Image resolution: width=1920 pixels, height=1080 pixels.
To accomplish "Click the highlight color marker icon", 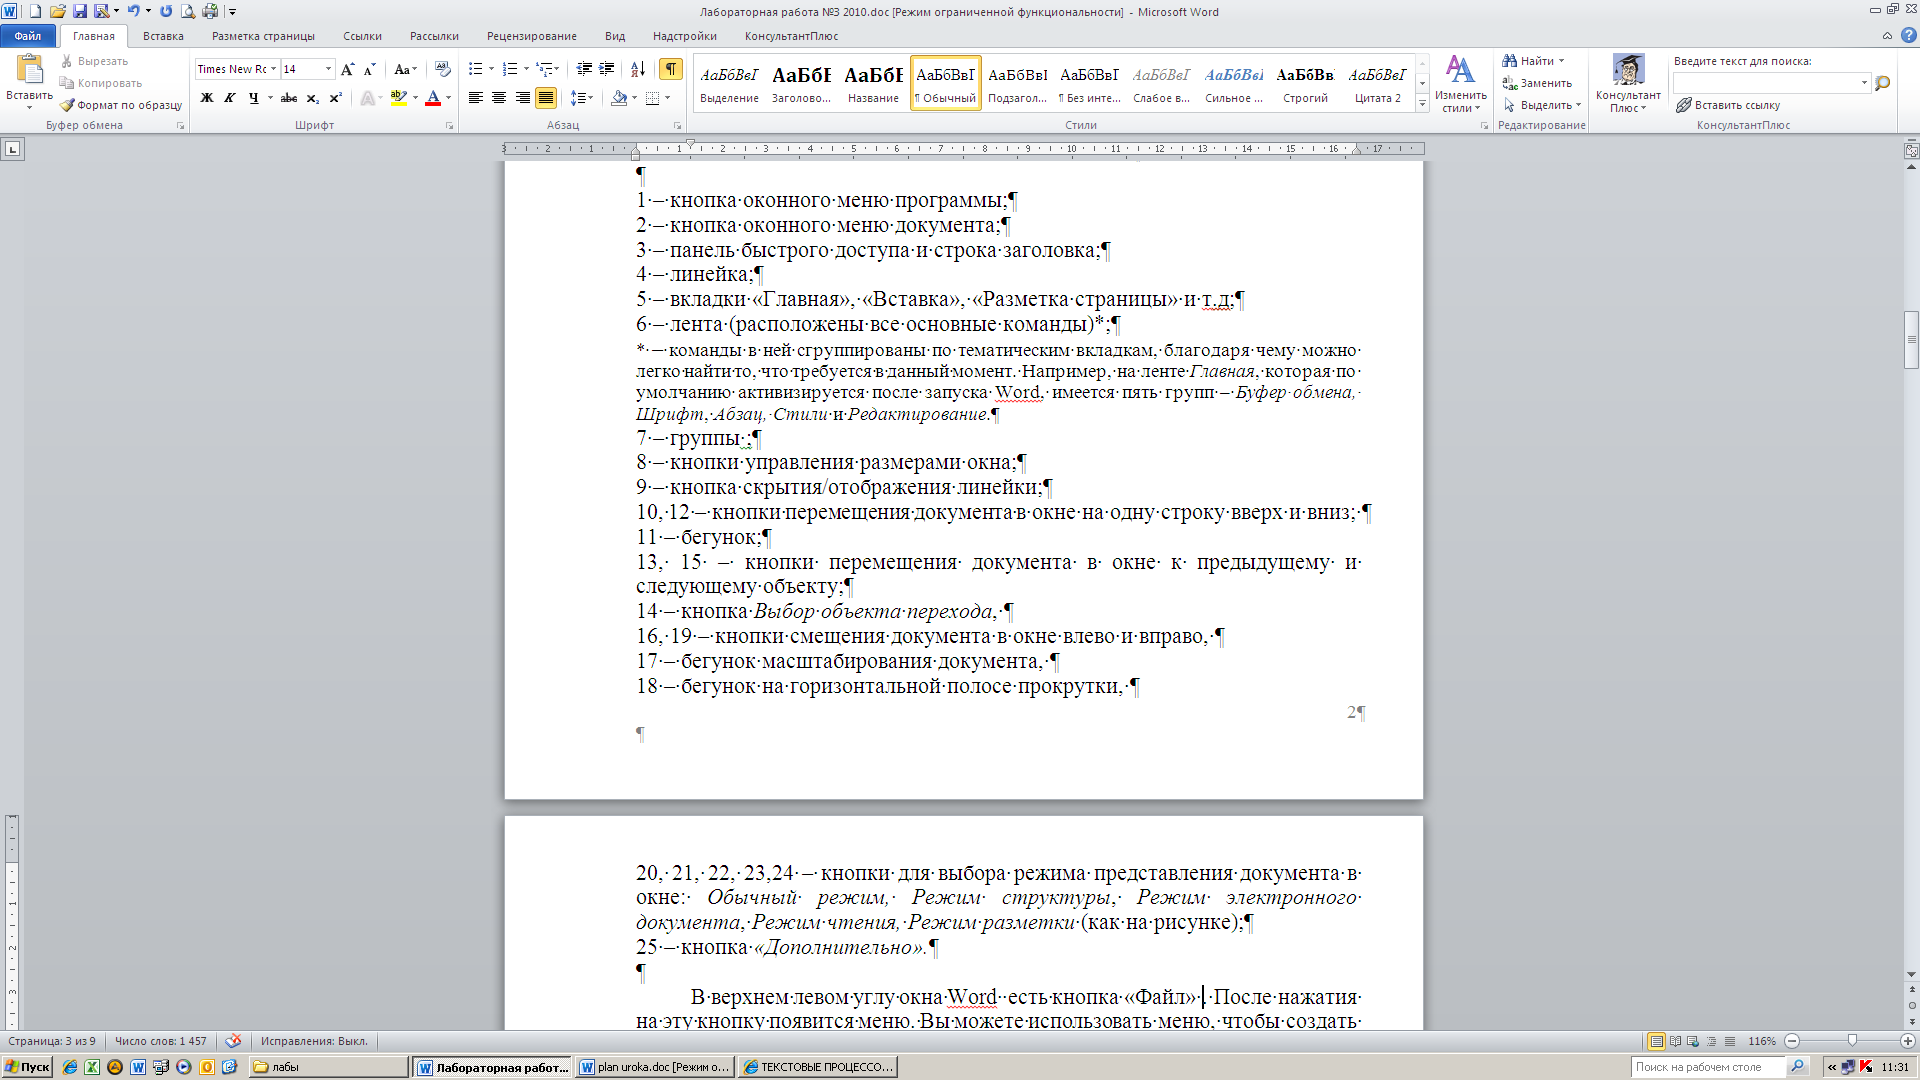I will [398, 98].
